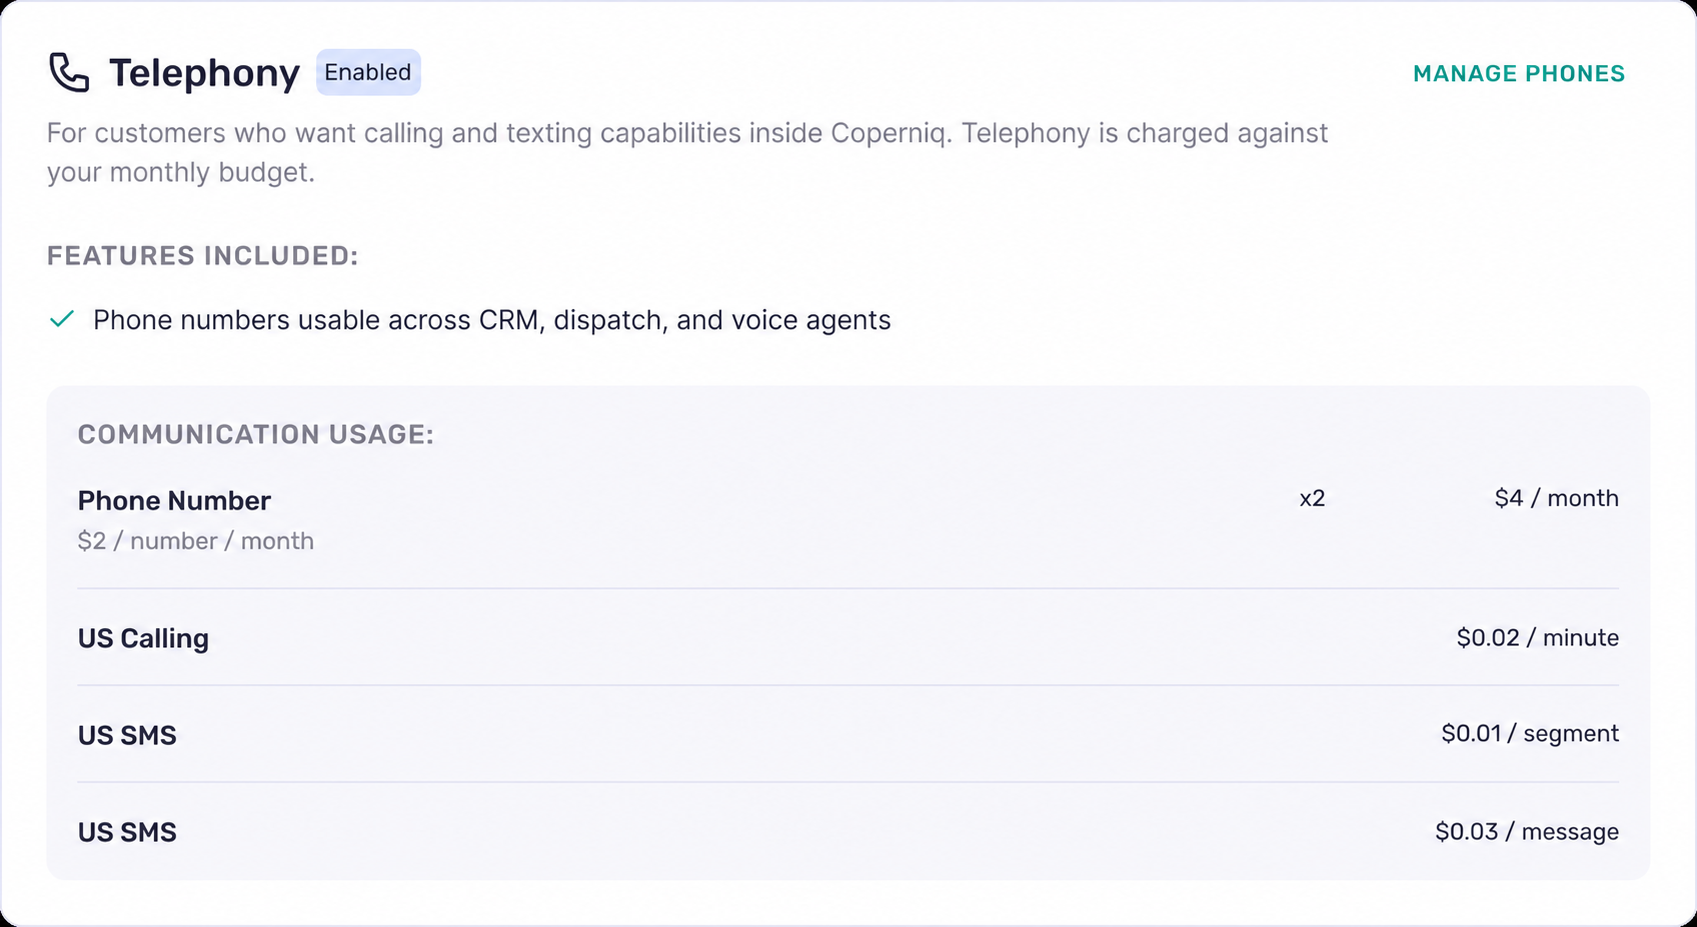
Task: Click the $0.02 / minute calling rate
Action: click(x=1537, y=638)
